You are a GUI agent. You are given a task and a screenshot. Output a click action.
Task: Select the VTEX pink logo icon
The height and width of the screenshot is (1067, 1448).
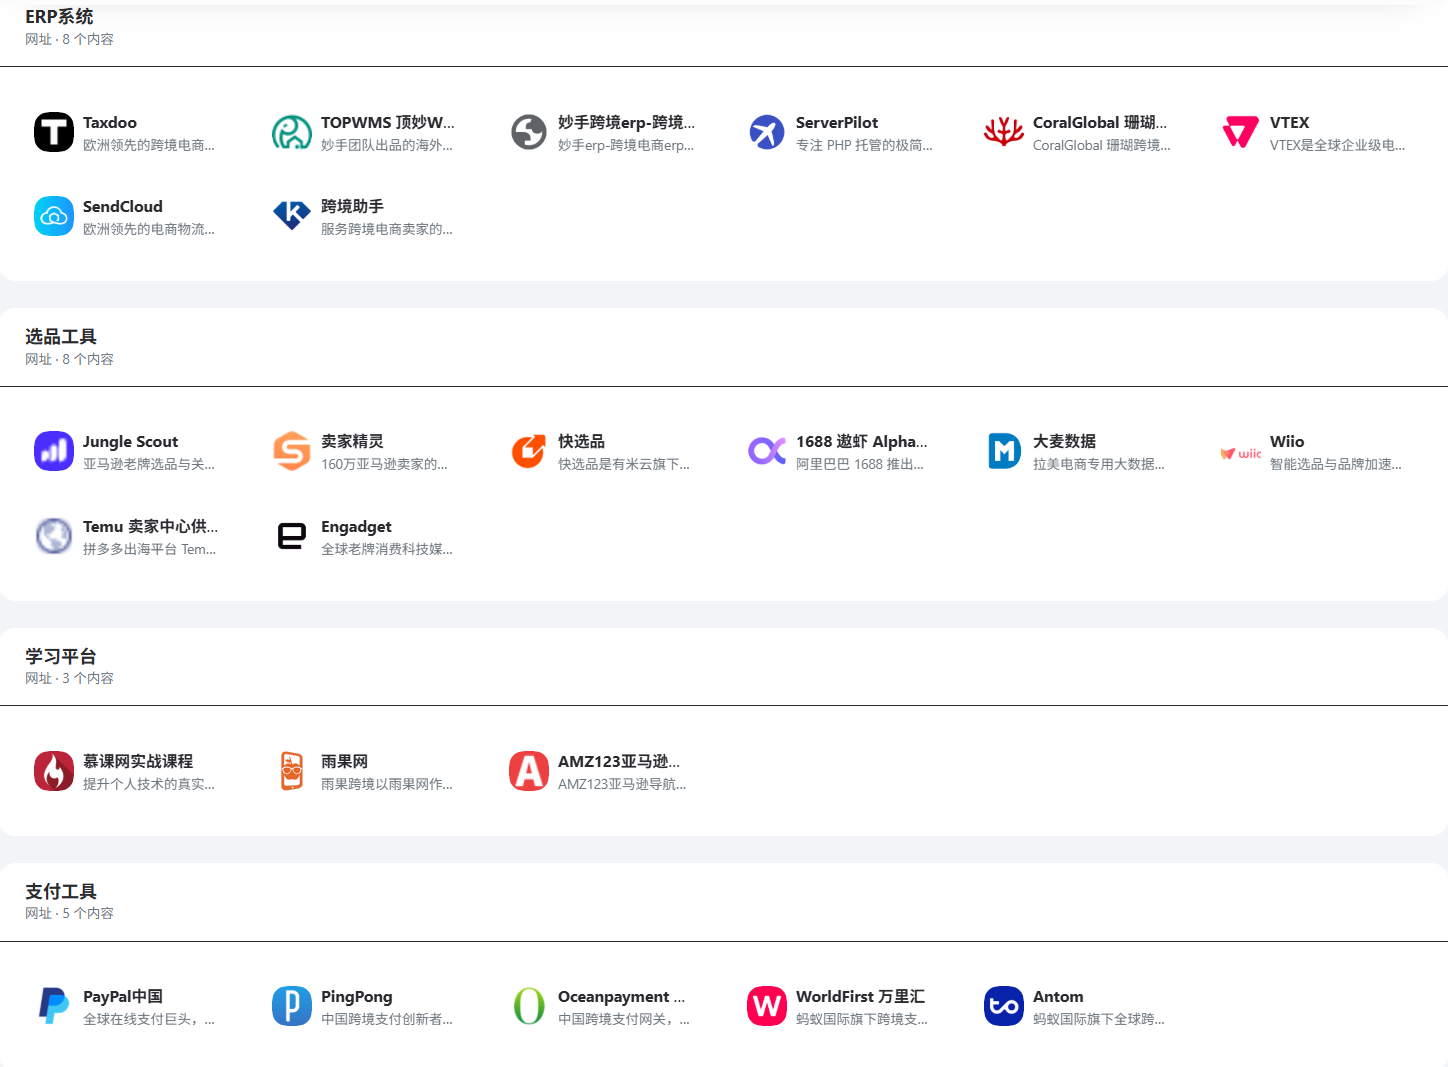[1241, 132]
